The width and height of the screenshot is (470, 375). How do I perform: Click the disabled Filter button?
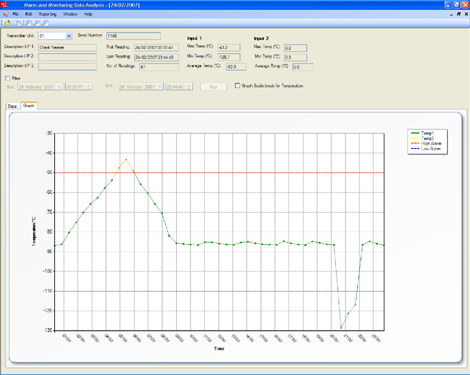pyautogui.click(x=213, y=87)
